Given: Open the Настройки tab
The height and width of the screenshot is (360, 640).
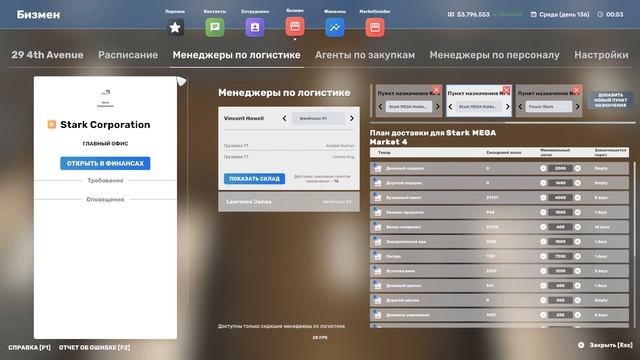Looking at the screenshot, I should 601,55.
